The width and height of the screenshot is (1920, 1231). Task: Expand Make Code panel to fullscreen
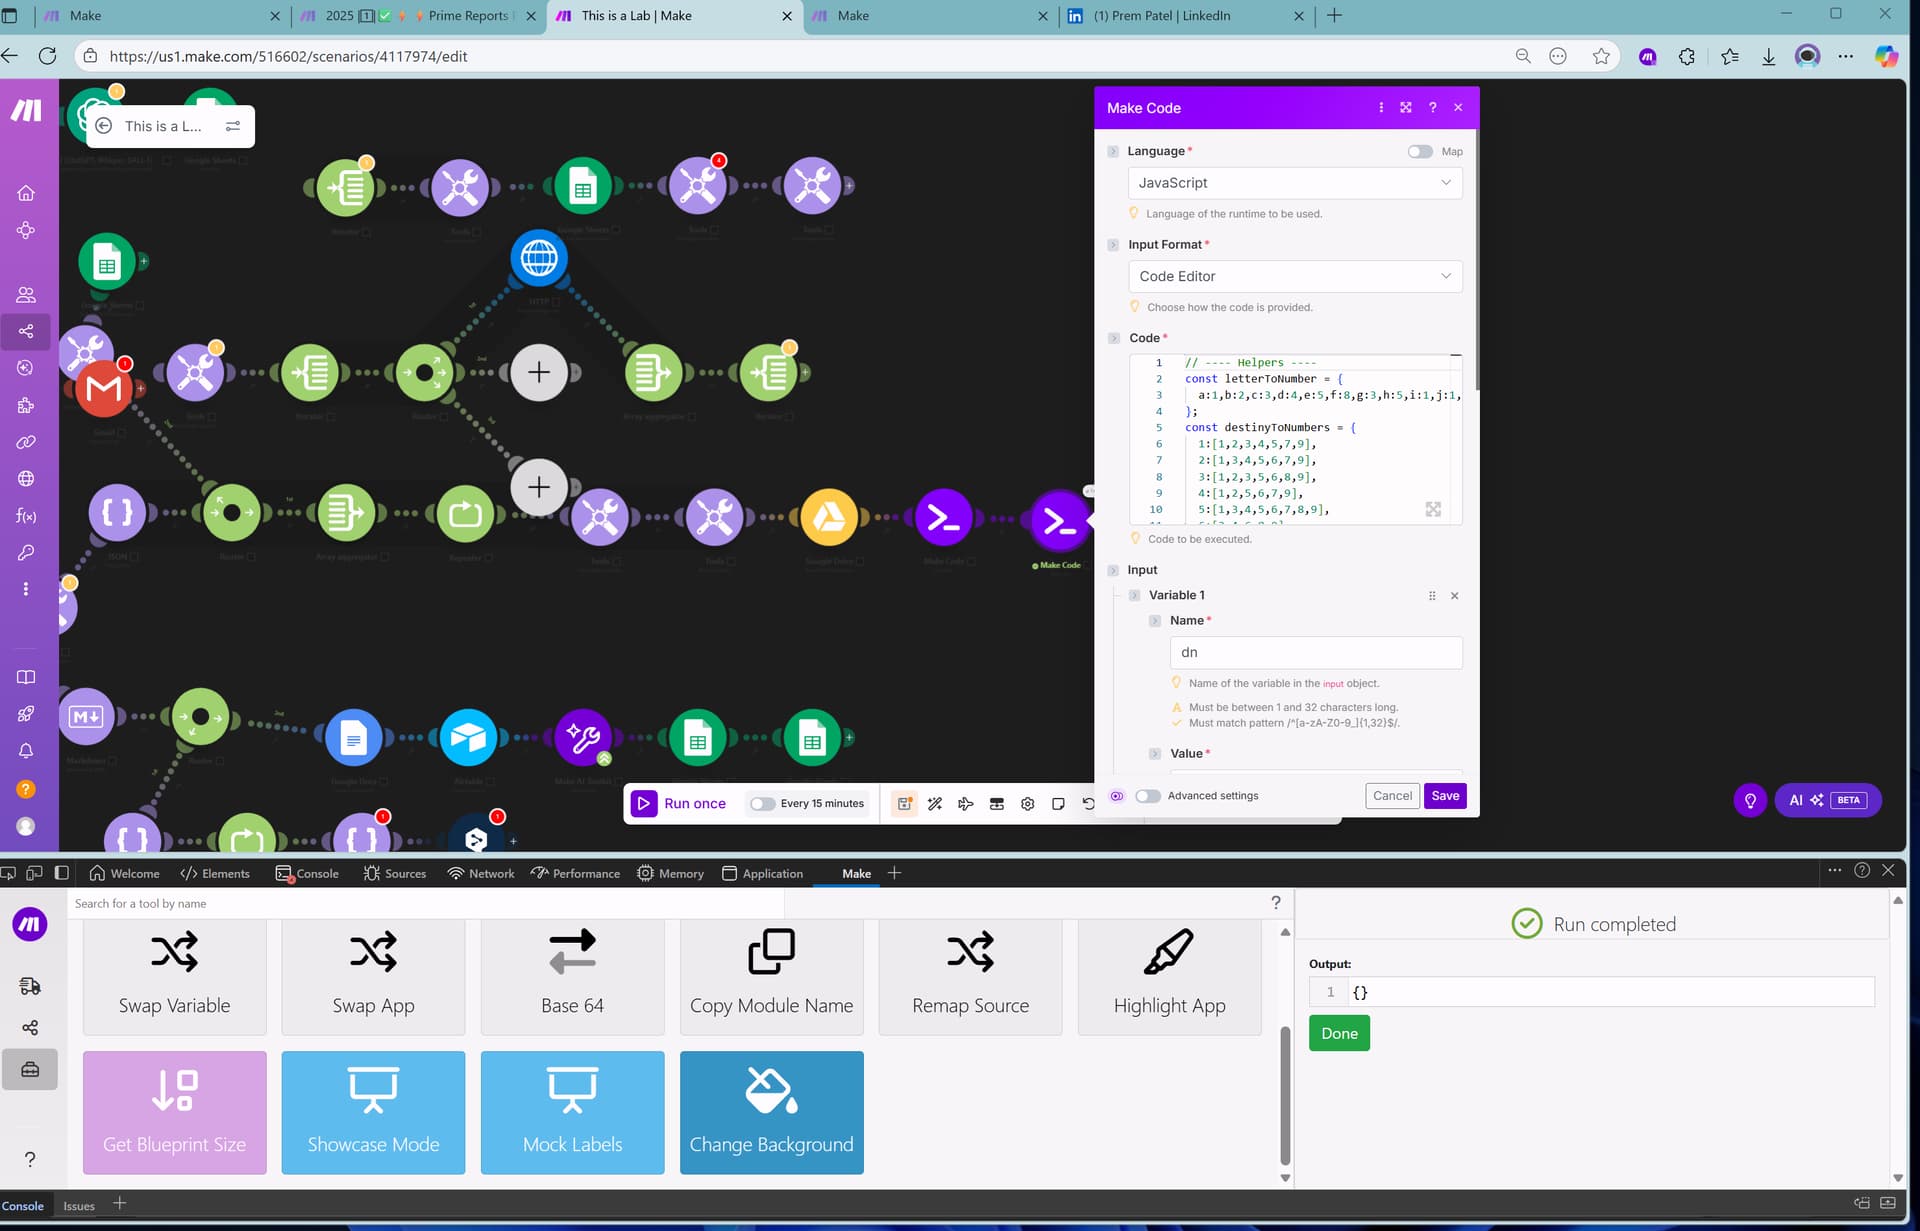point(1406,108)
